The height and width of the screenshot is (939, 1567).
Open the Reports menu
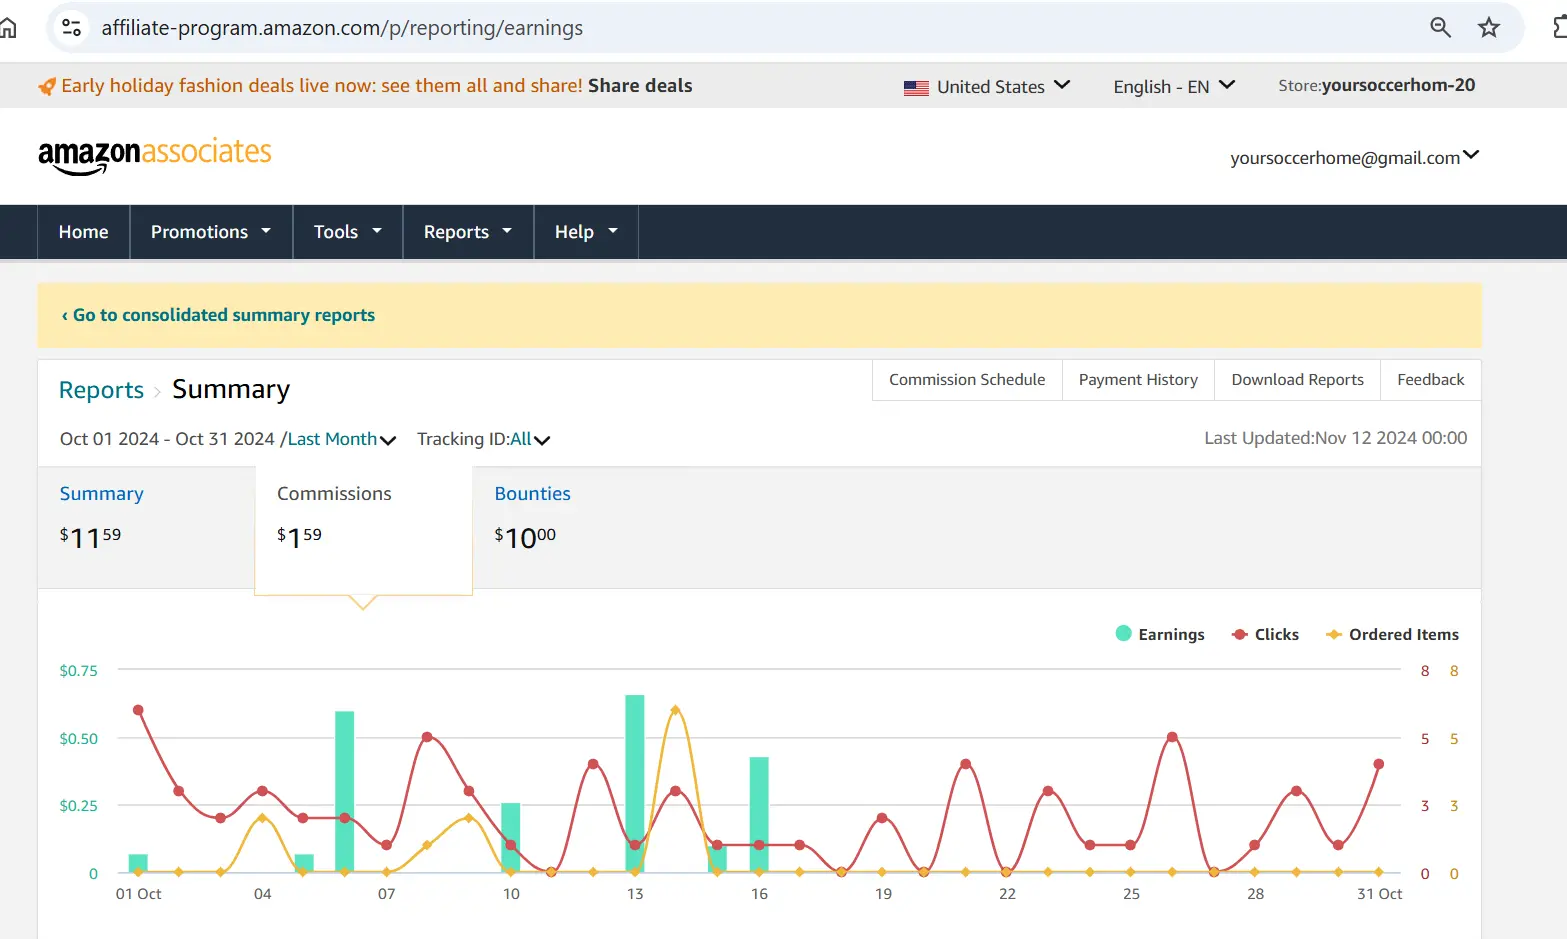point(468,232)
